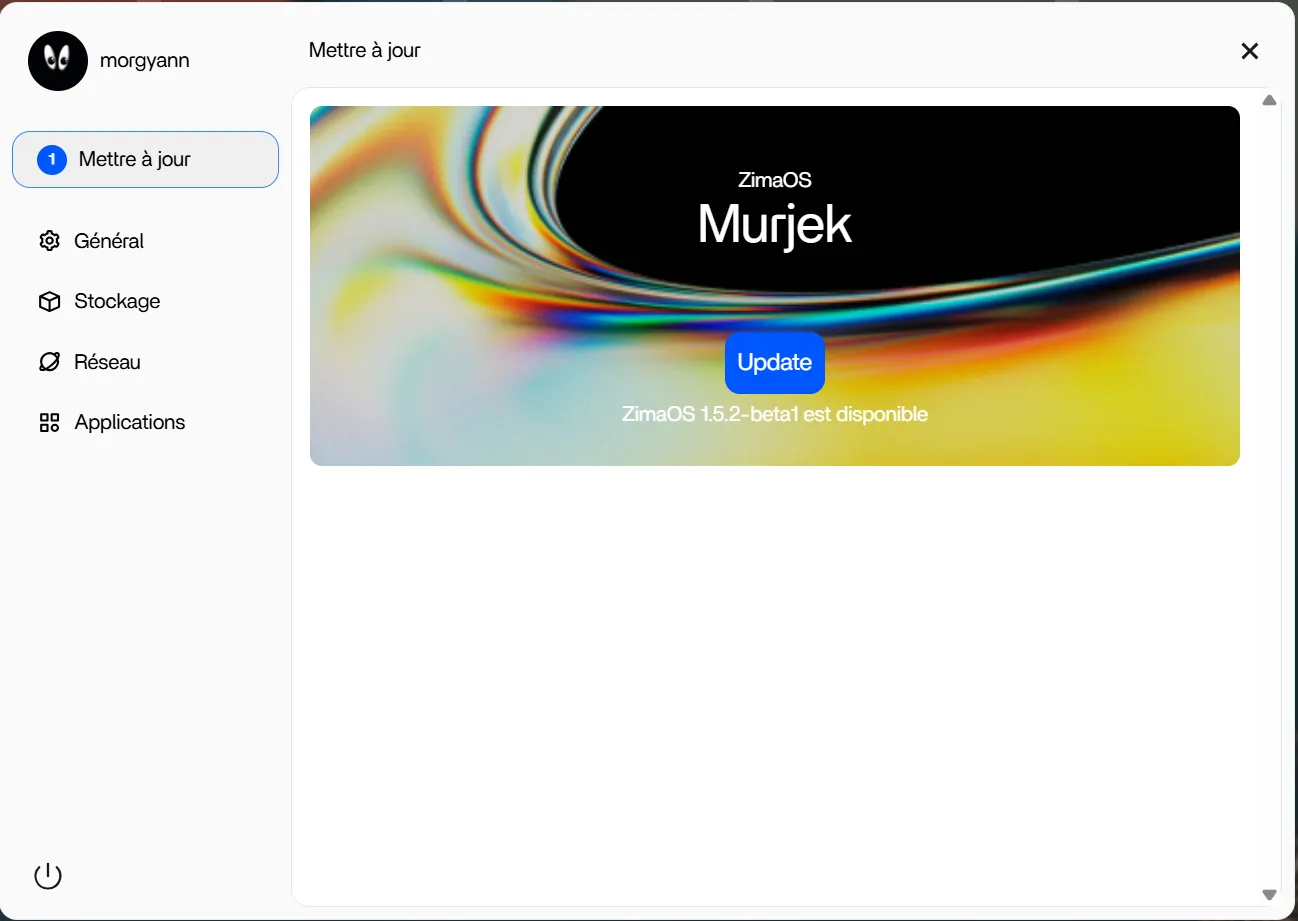Click the ZimaOS 1.5.2-beta1 disponible text
The height and width of the screenshot is (921, 1298).
(774, 413)
